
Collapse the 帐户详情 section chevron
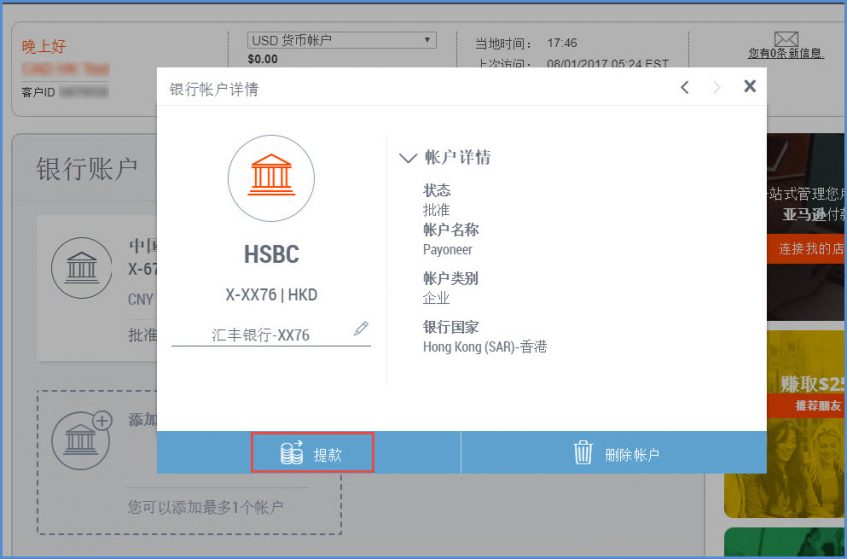(407, 158)
